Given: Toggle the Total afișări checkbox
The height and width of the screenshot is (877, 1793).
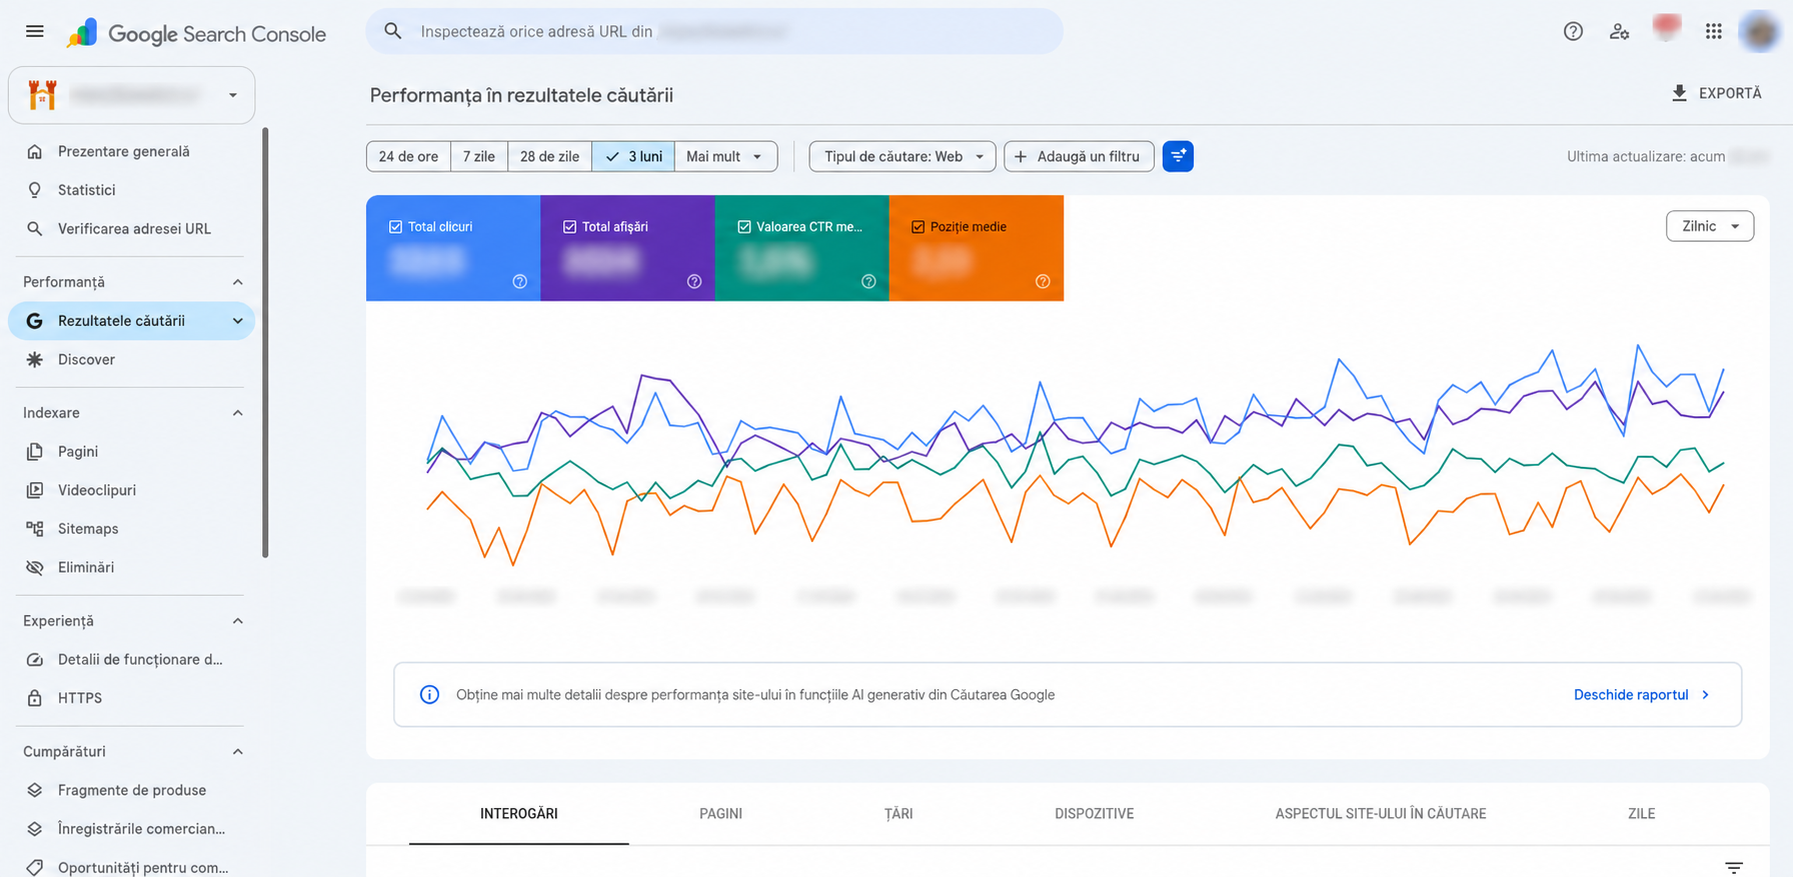Looking at the screenshot, I should click(x=569, y=227).
